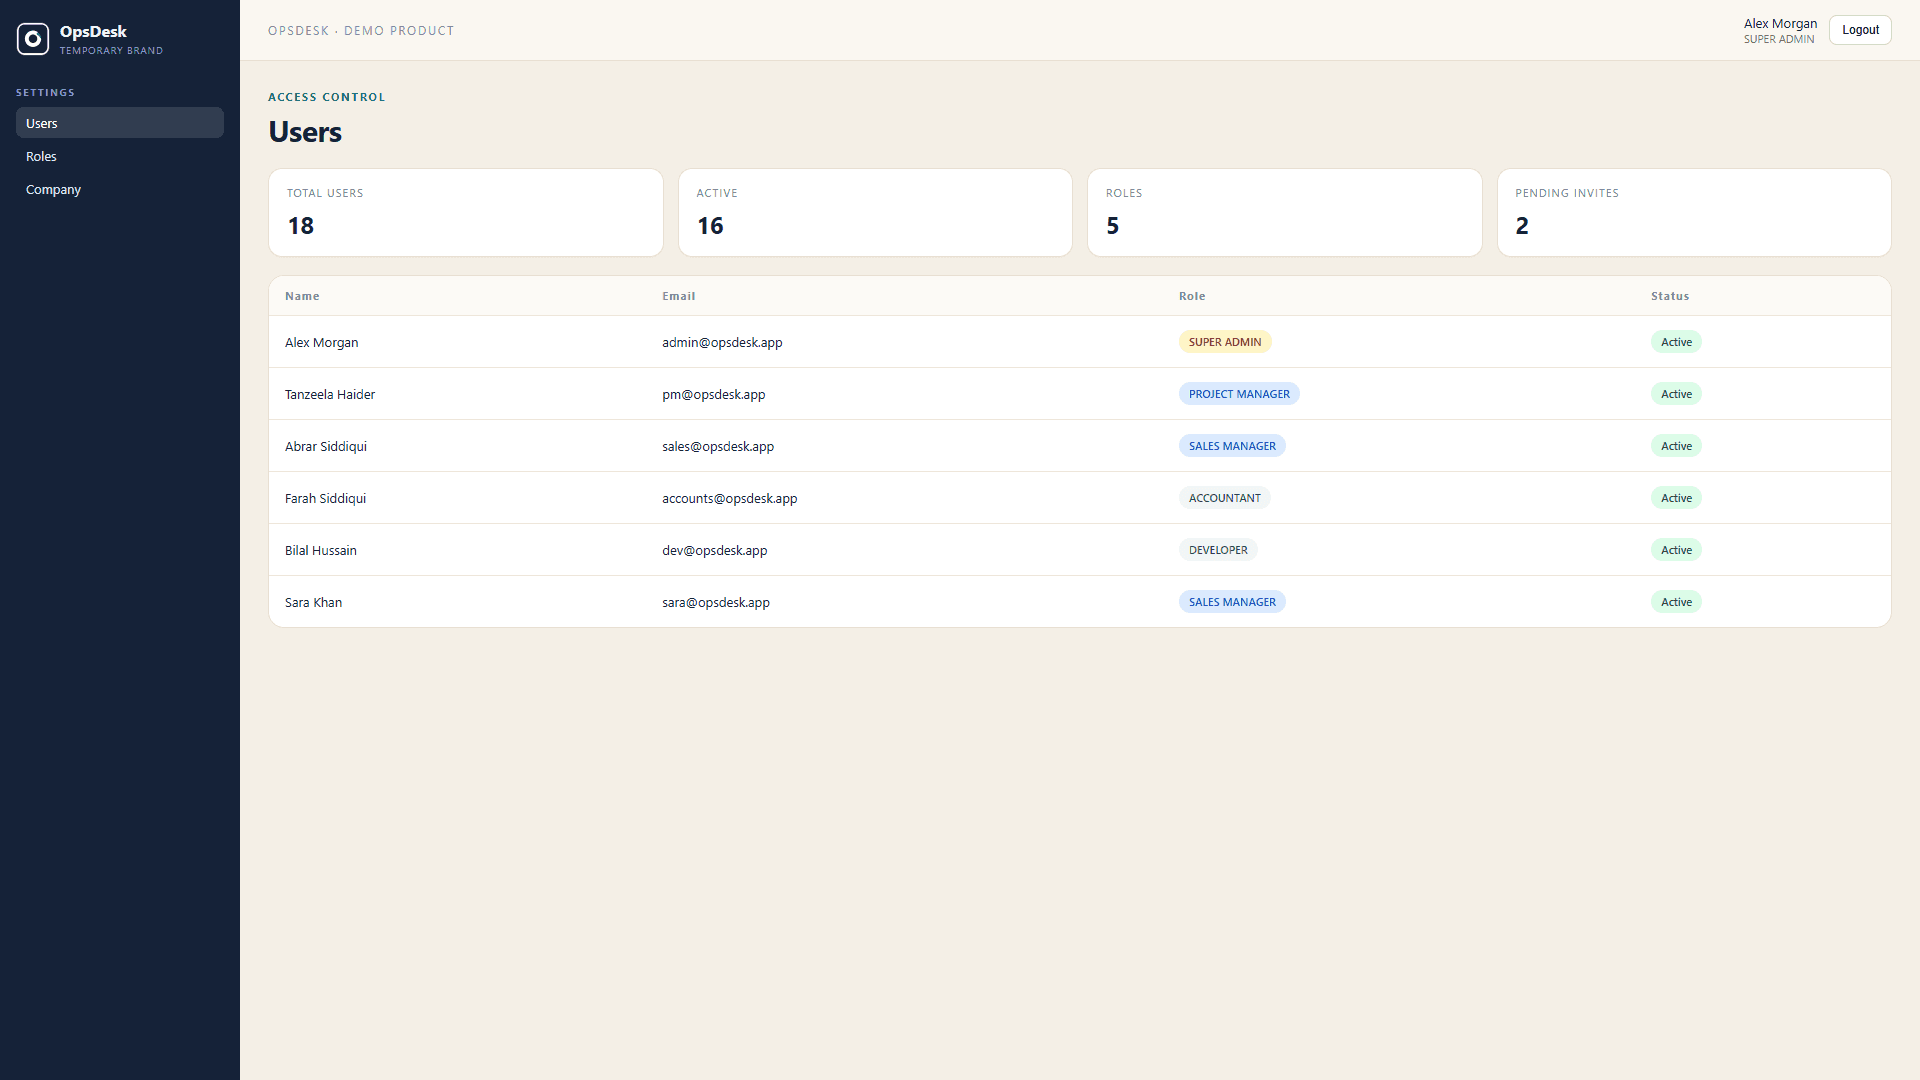Log out with the Logout button

(1860, 30)
